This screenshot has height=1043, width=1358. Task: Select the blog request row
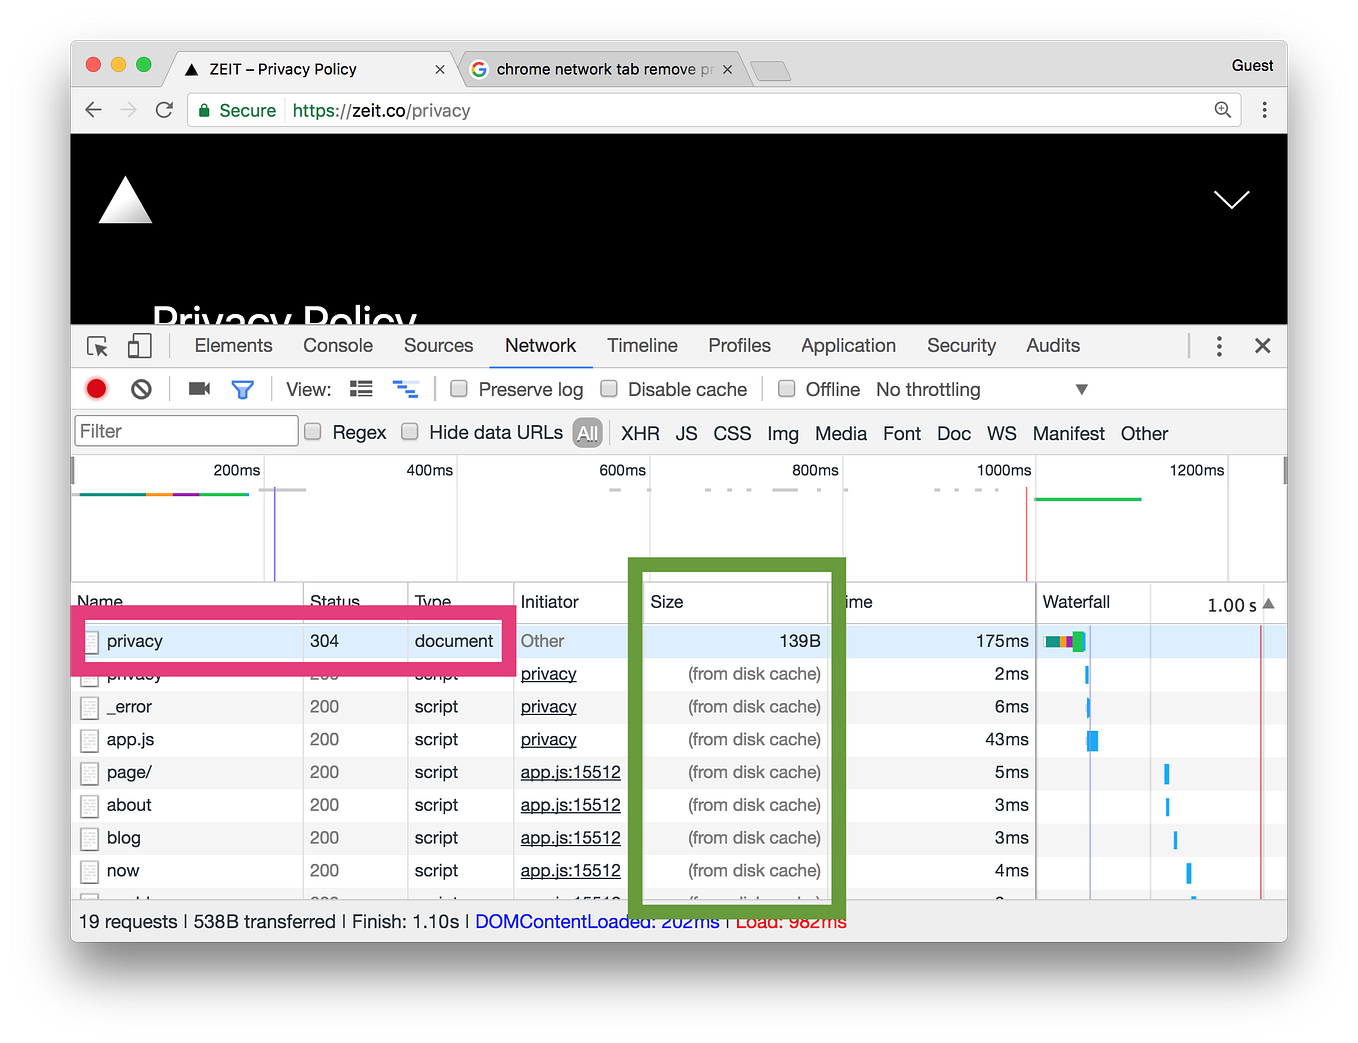678,839
